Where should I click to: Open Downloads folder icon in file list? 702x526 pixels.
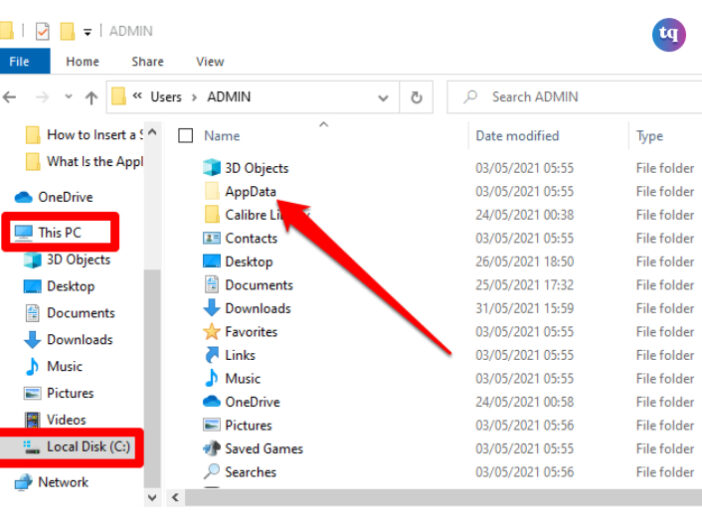click(212, 308)
